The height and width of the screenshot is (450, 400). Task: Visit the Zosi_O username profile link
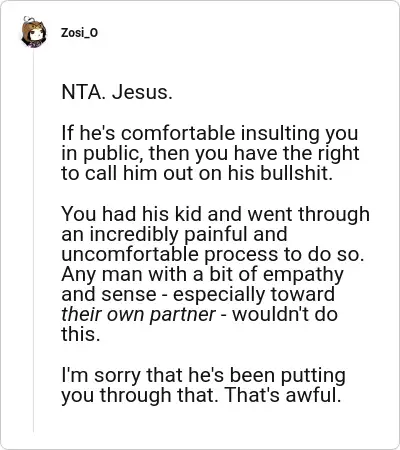[x=79, y=33]
